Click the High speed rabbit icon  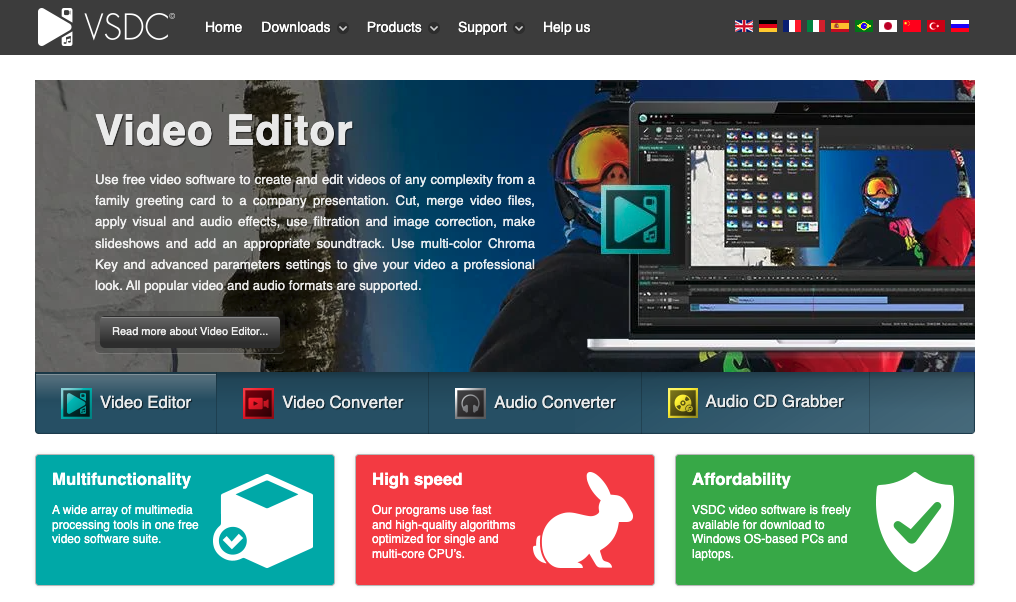pos(583,520)
